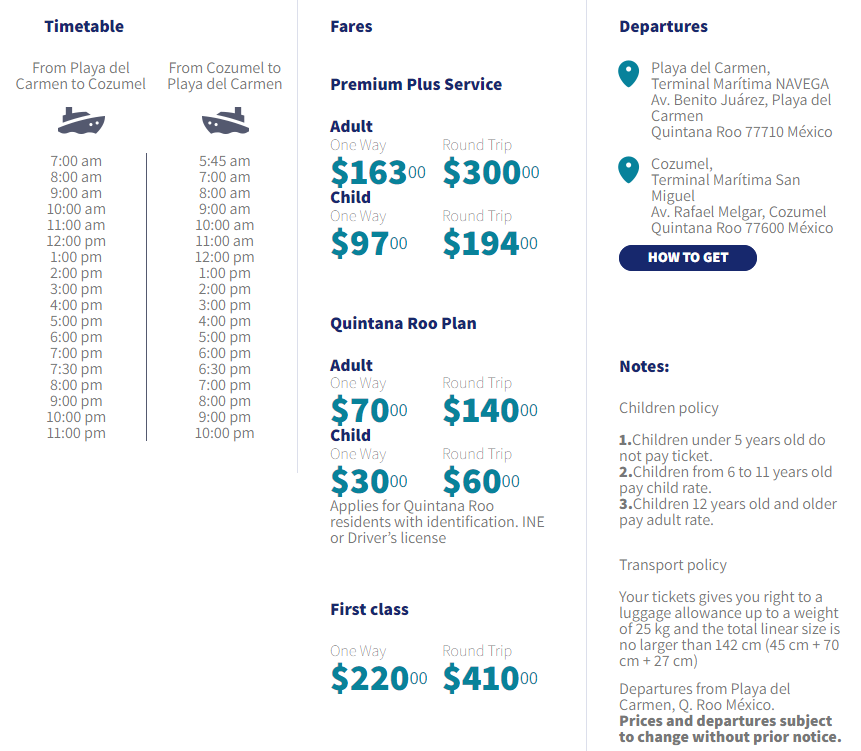Click the Timetable section heading
Viewport: 861px width, 751px height.
coord(84,27)
